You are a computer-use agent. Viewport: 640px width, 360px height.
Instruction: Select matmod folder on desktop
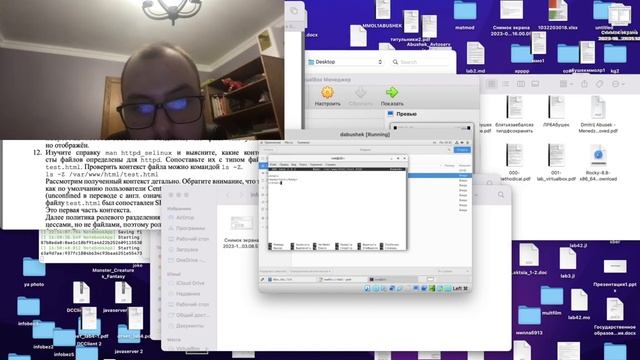click(465, 12)
